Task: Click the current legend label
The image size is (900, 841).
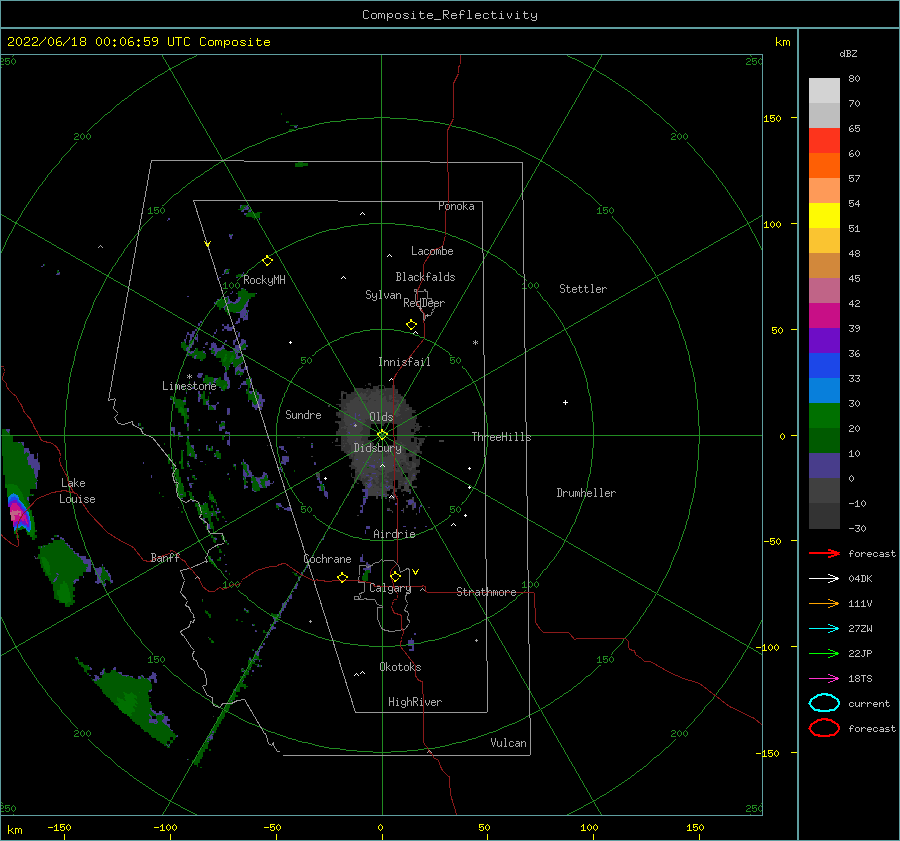Action: [x=869, y=704]
